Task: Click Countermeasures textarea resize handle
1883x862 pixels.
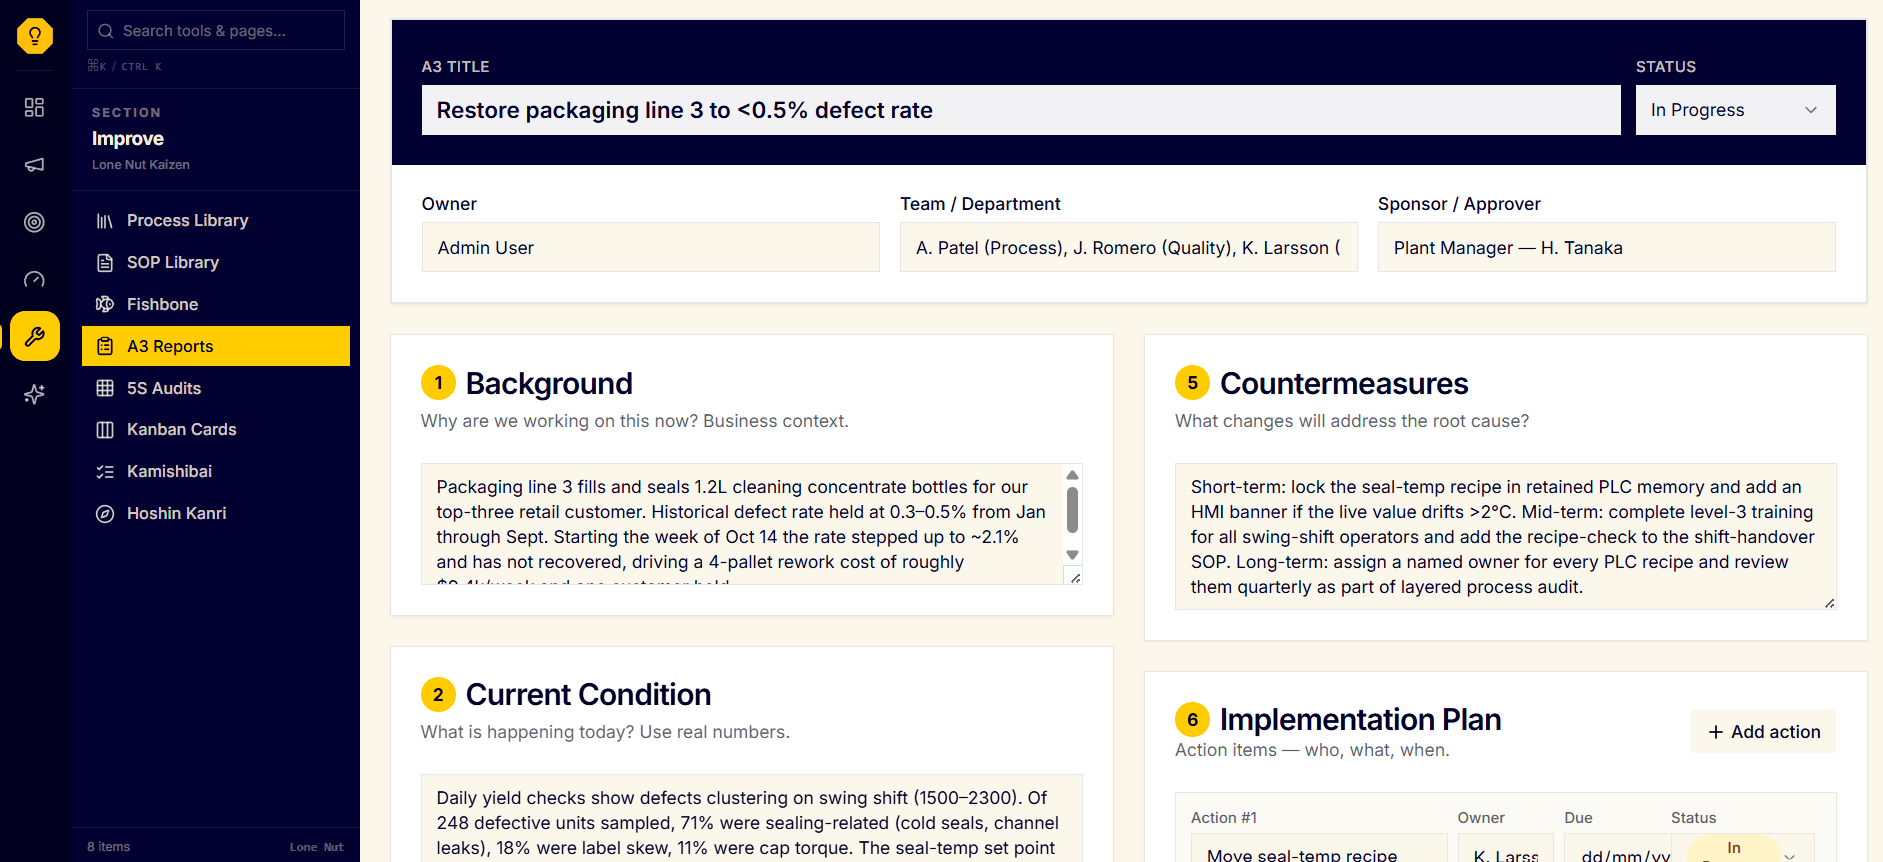Action: pos(1829,603)
